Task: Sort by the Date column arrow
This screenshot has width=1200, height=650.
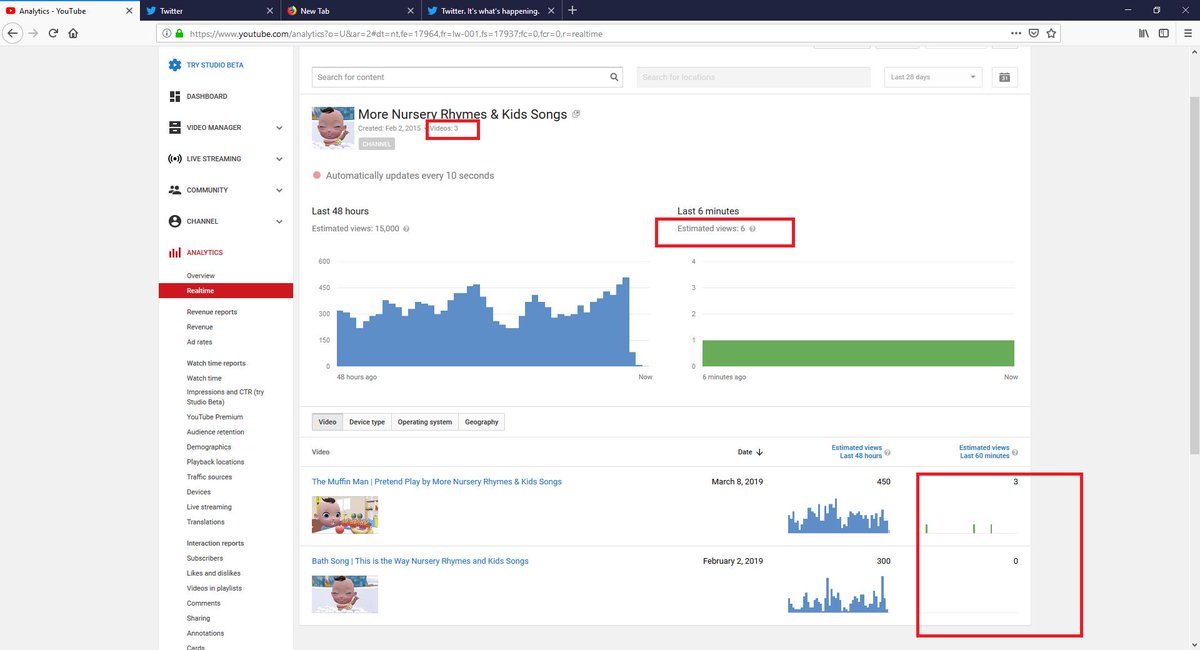Action: pos(759,452)
